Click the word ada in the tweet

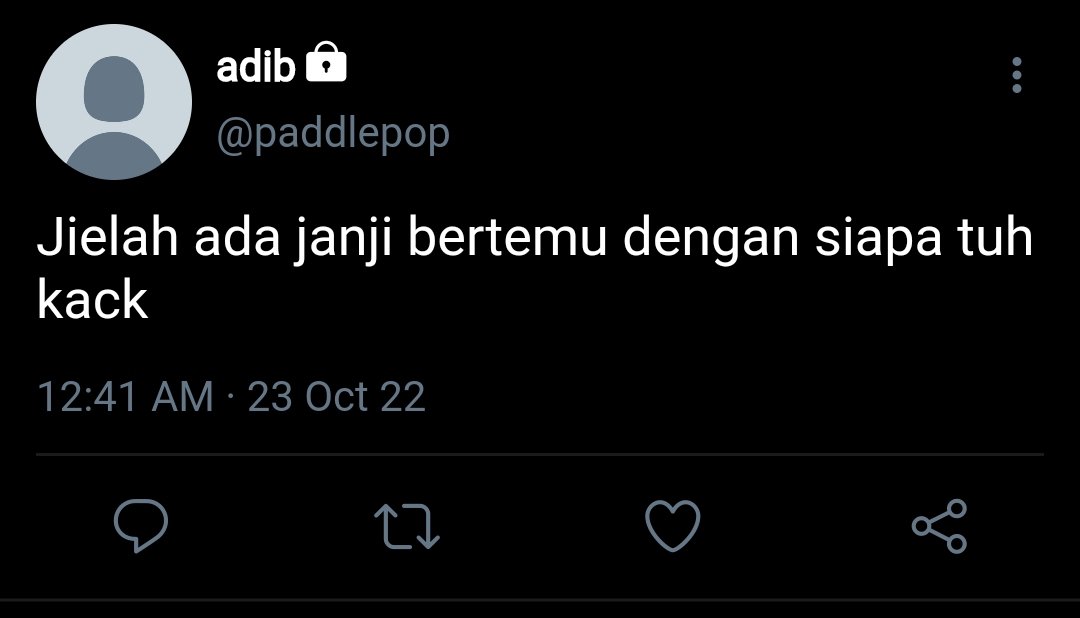pos(237,238)
